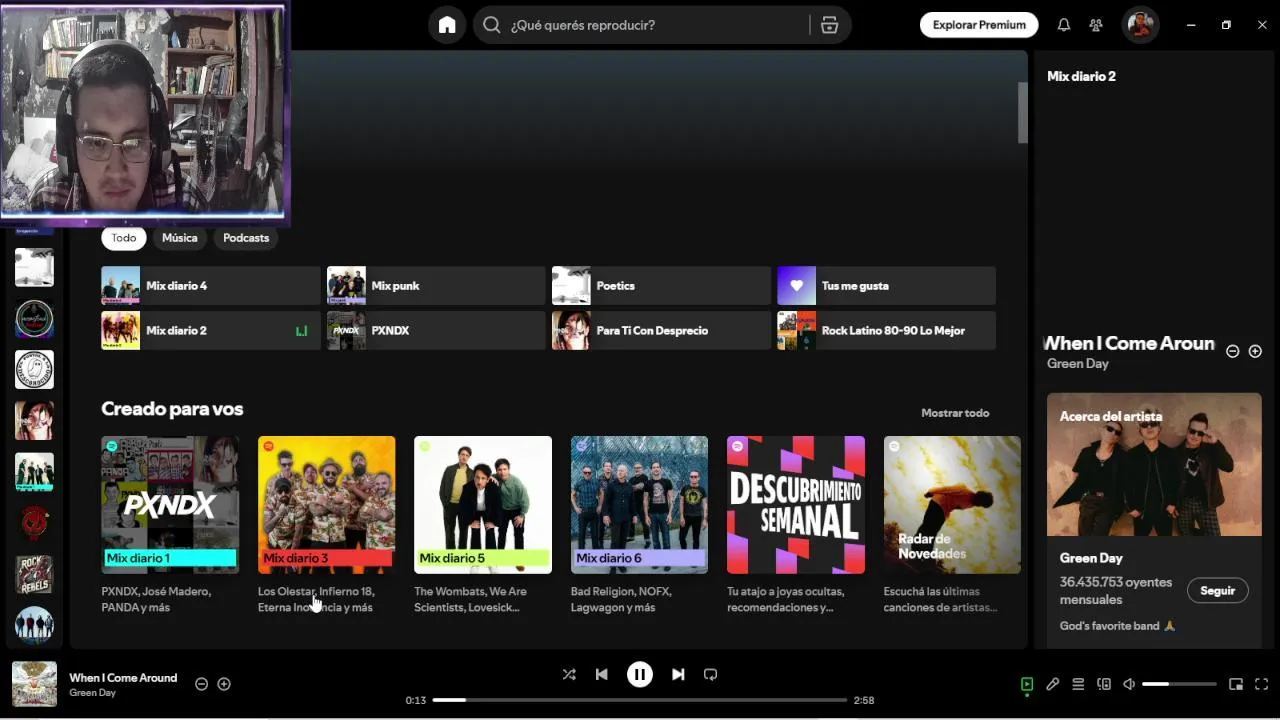This screenshot has height=720, width=1280.
Task: Click plus icon in right panel
Action: (x=1255, y=351)
